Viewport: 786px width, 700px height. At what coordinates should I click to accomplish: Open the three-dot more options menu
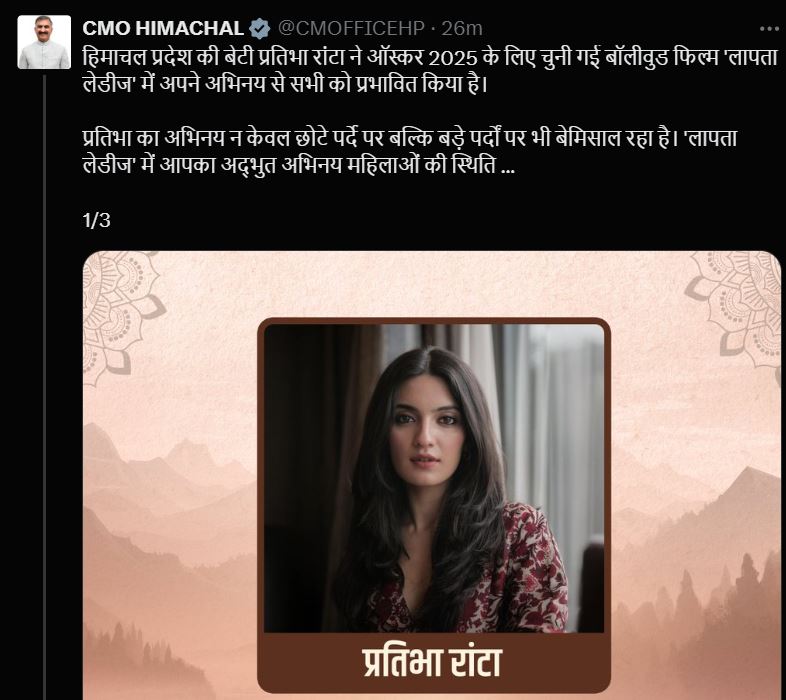pyautogui.click(x=769, y=29)
